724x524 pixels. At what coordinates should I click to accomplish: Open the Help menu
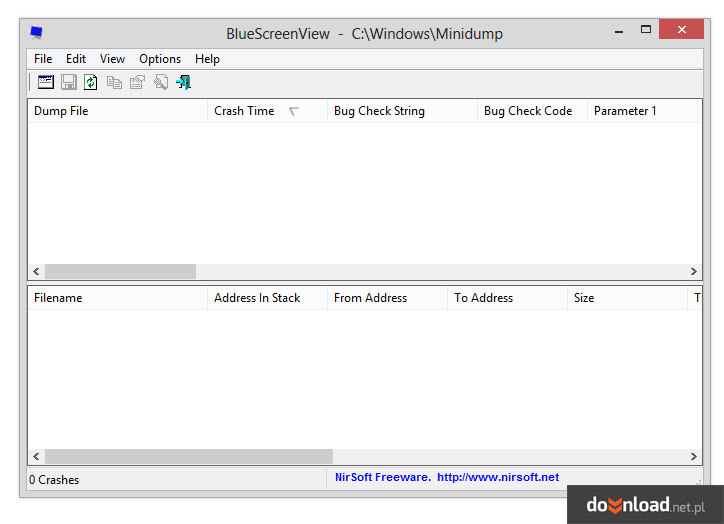click(x=207, y=59)
